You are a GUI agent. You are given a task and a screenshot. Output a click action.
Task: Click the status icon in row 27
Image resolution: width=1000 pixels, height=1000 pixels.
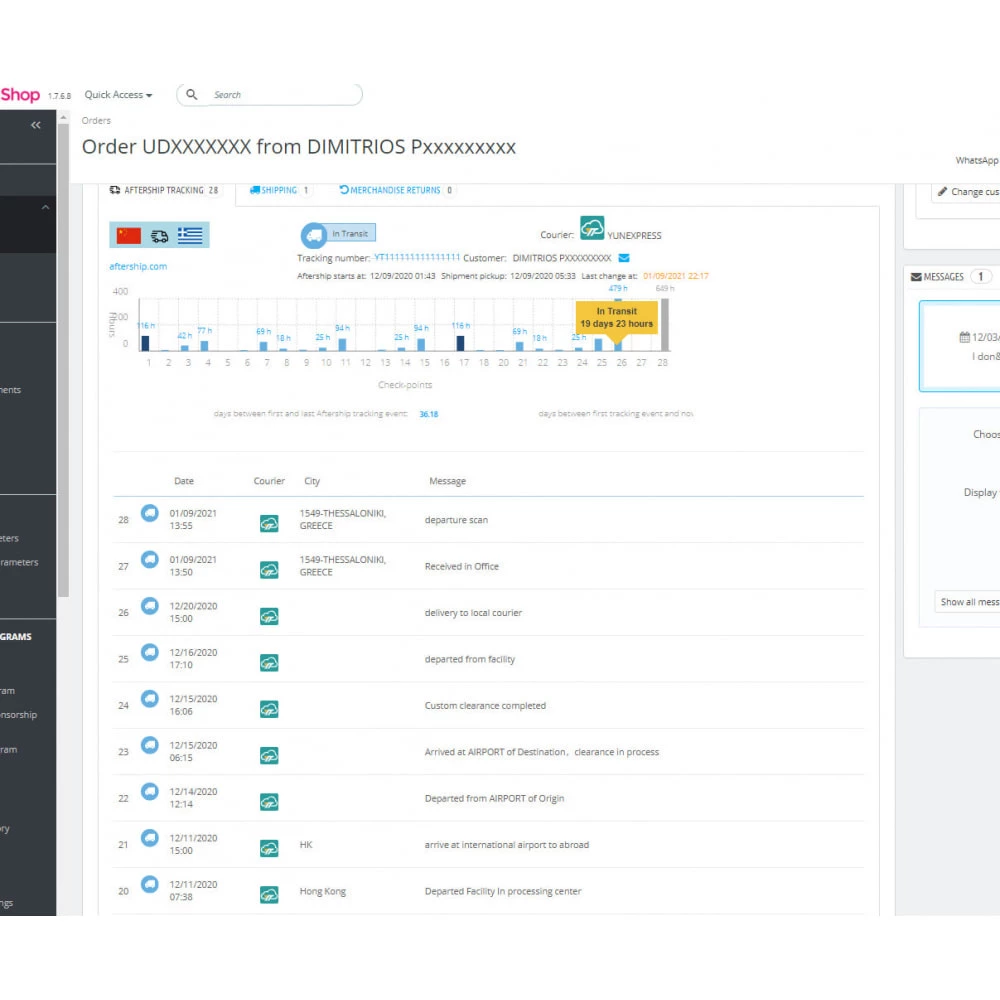coord(150,559)
